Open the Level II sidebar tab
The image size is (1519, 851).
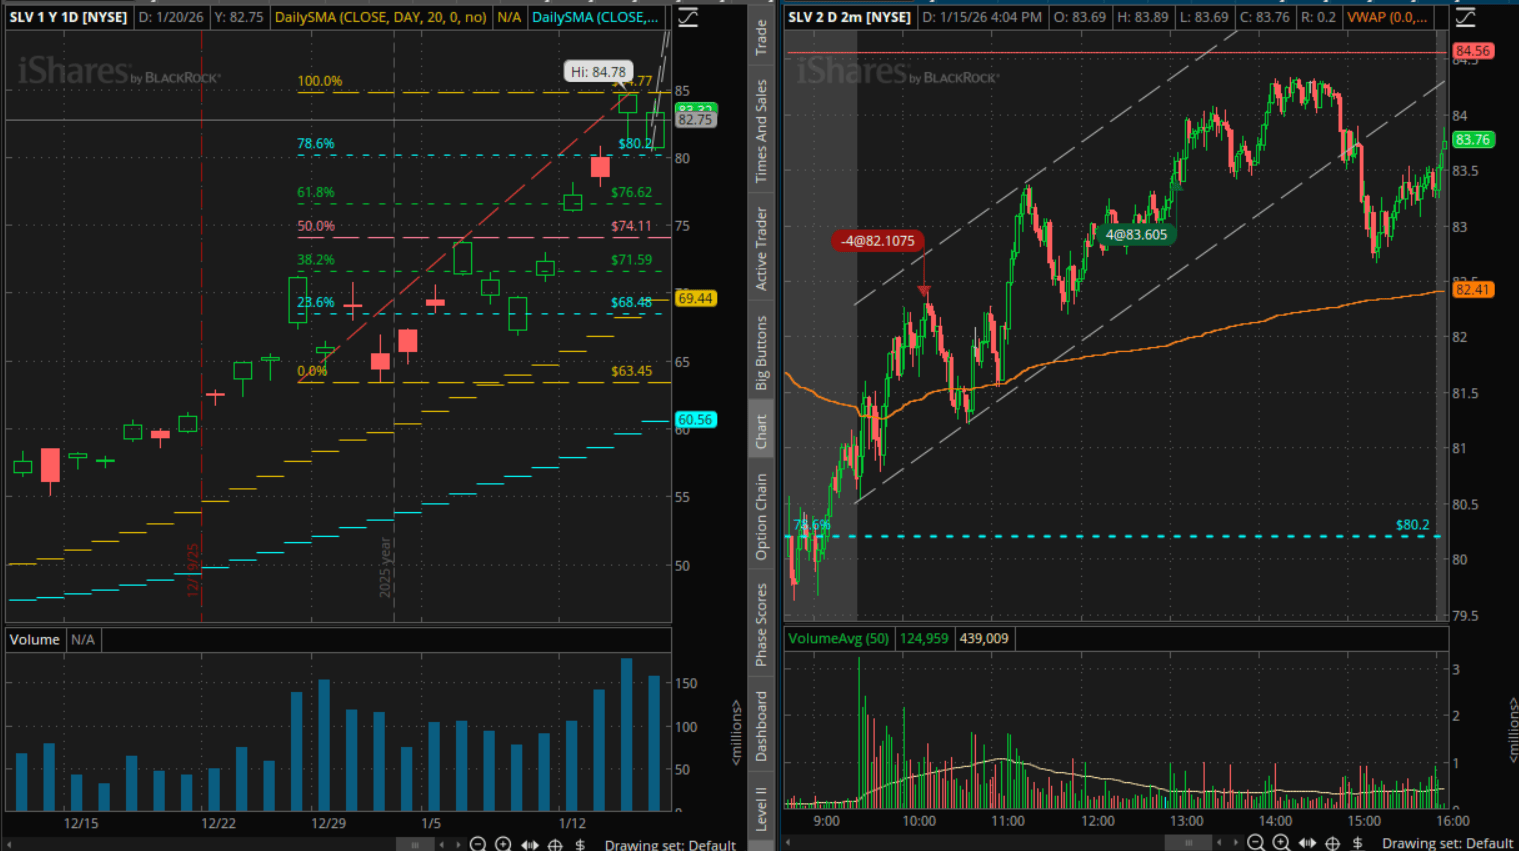point(761,808)
